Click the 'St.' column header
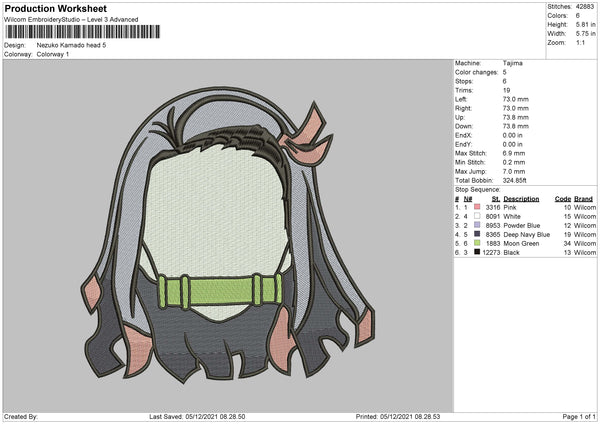This screenshot has width=600, height=424. 496,199
